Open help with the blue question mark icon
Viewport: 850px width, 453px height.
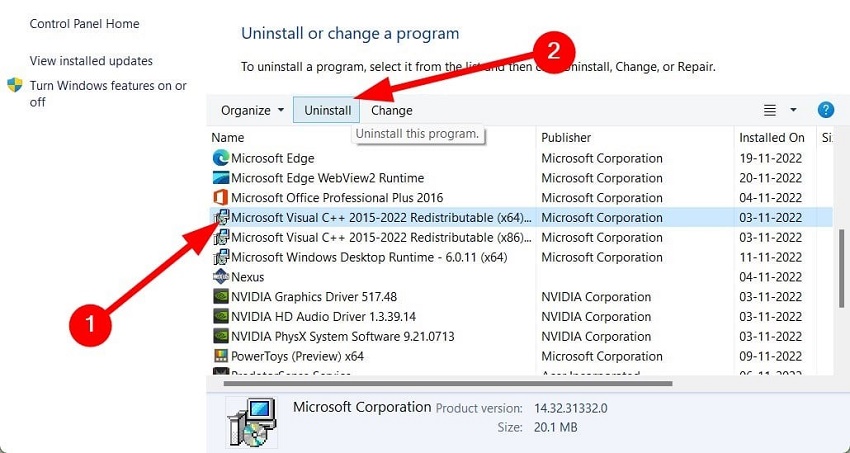pyautogui.click(x=826, y=110)
